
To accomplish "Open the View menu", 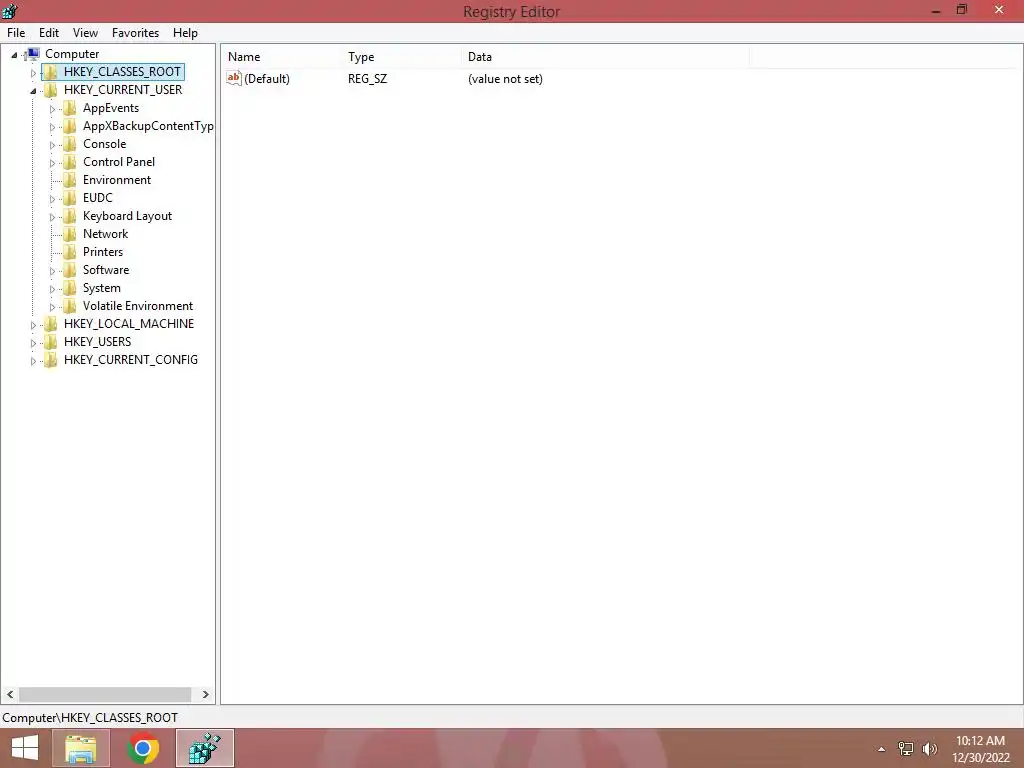I will tap(85, 33).
